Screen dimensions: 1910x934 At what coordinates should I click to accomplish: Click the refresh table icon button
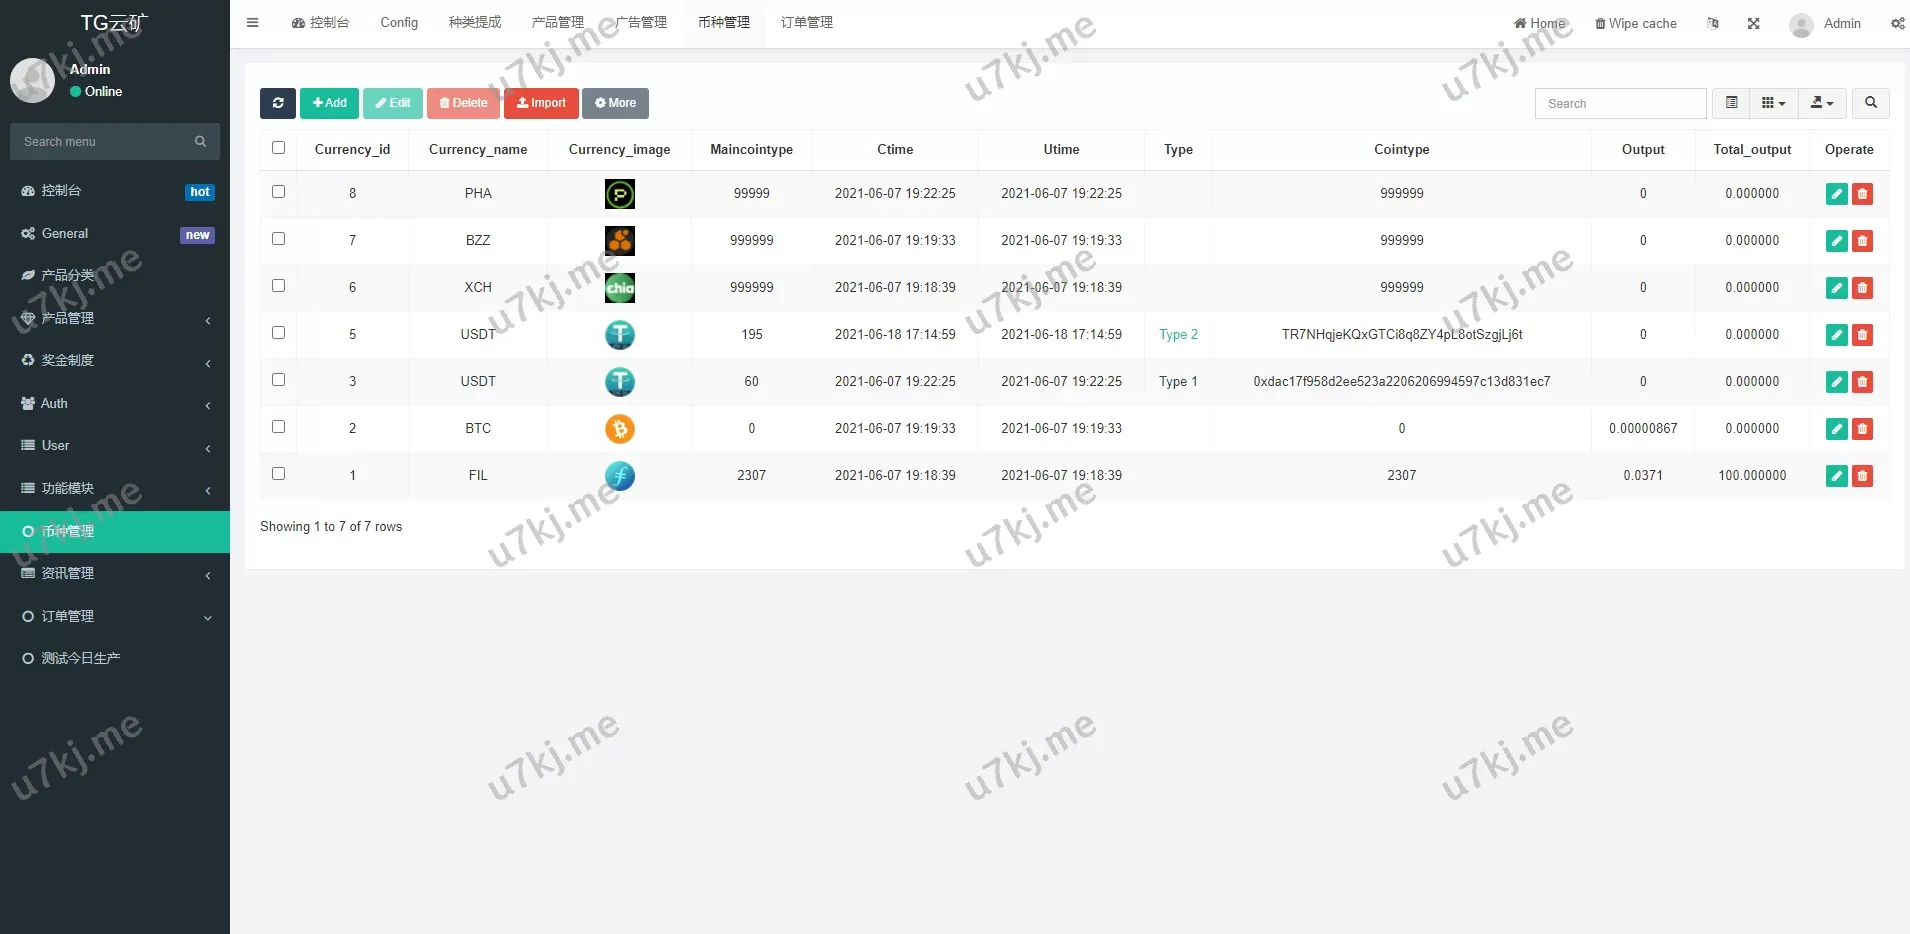[278, 103]
